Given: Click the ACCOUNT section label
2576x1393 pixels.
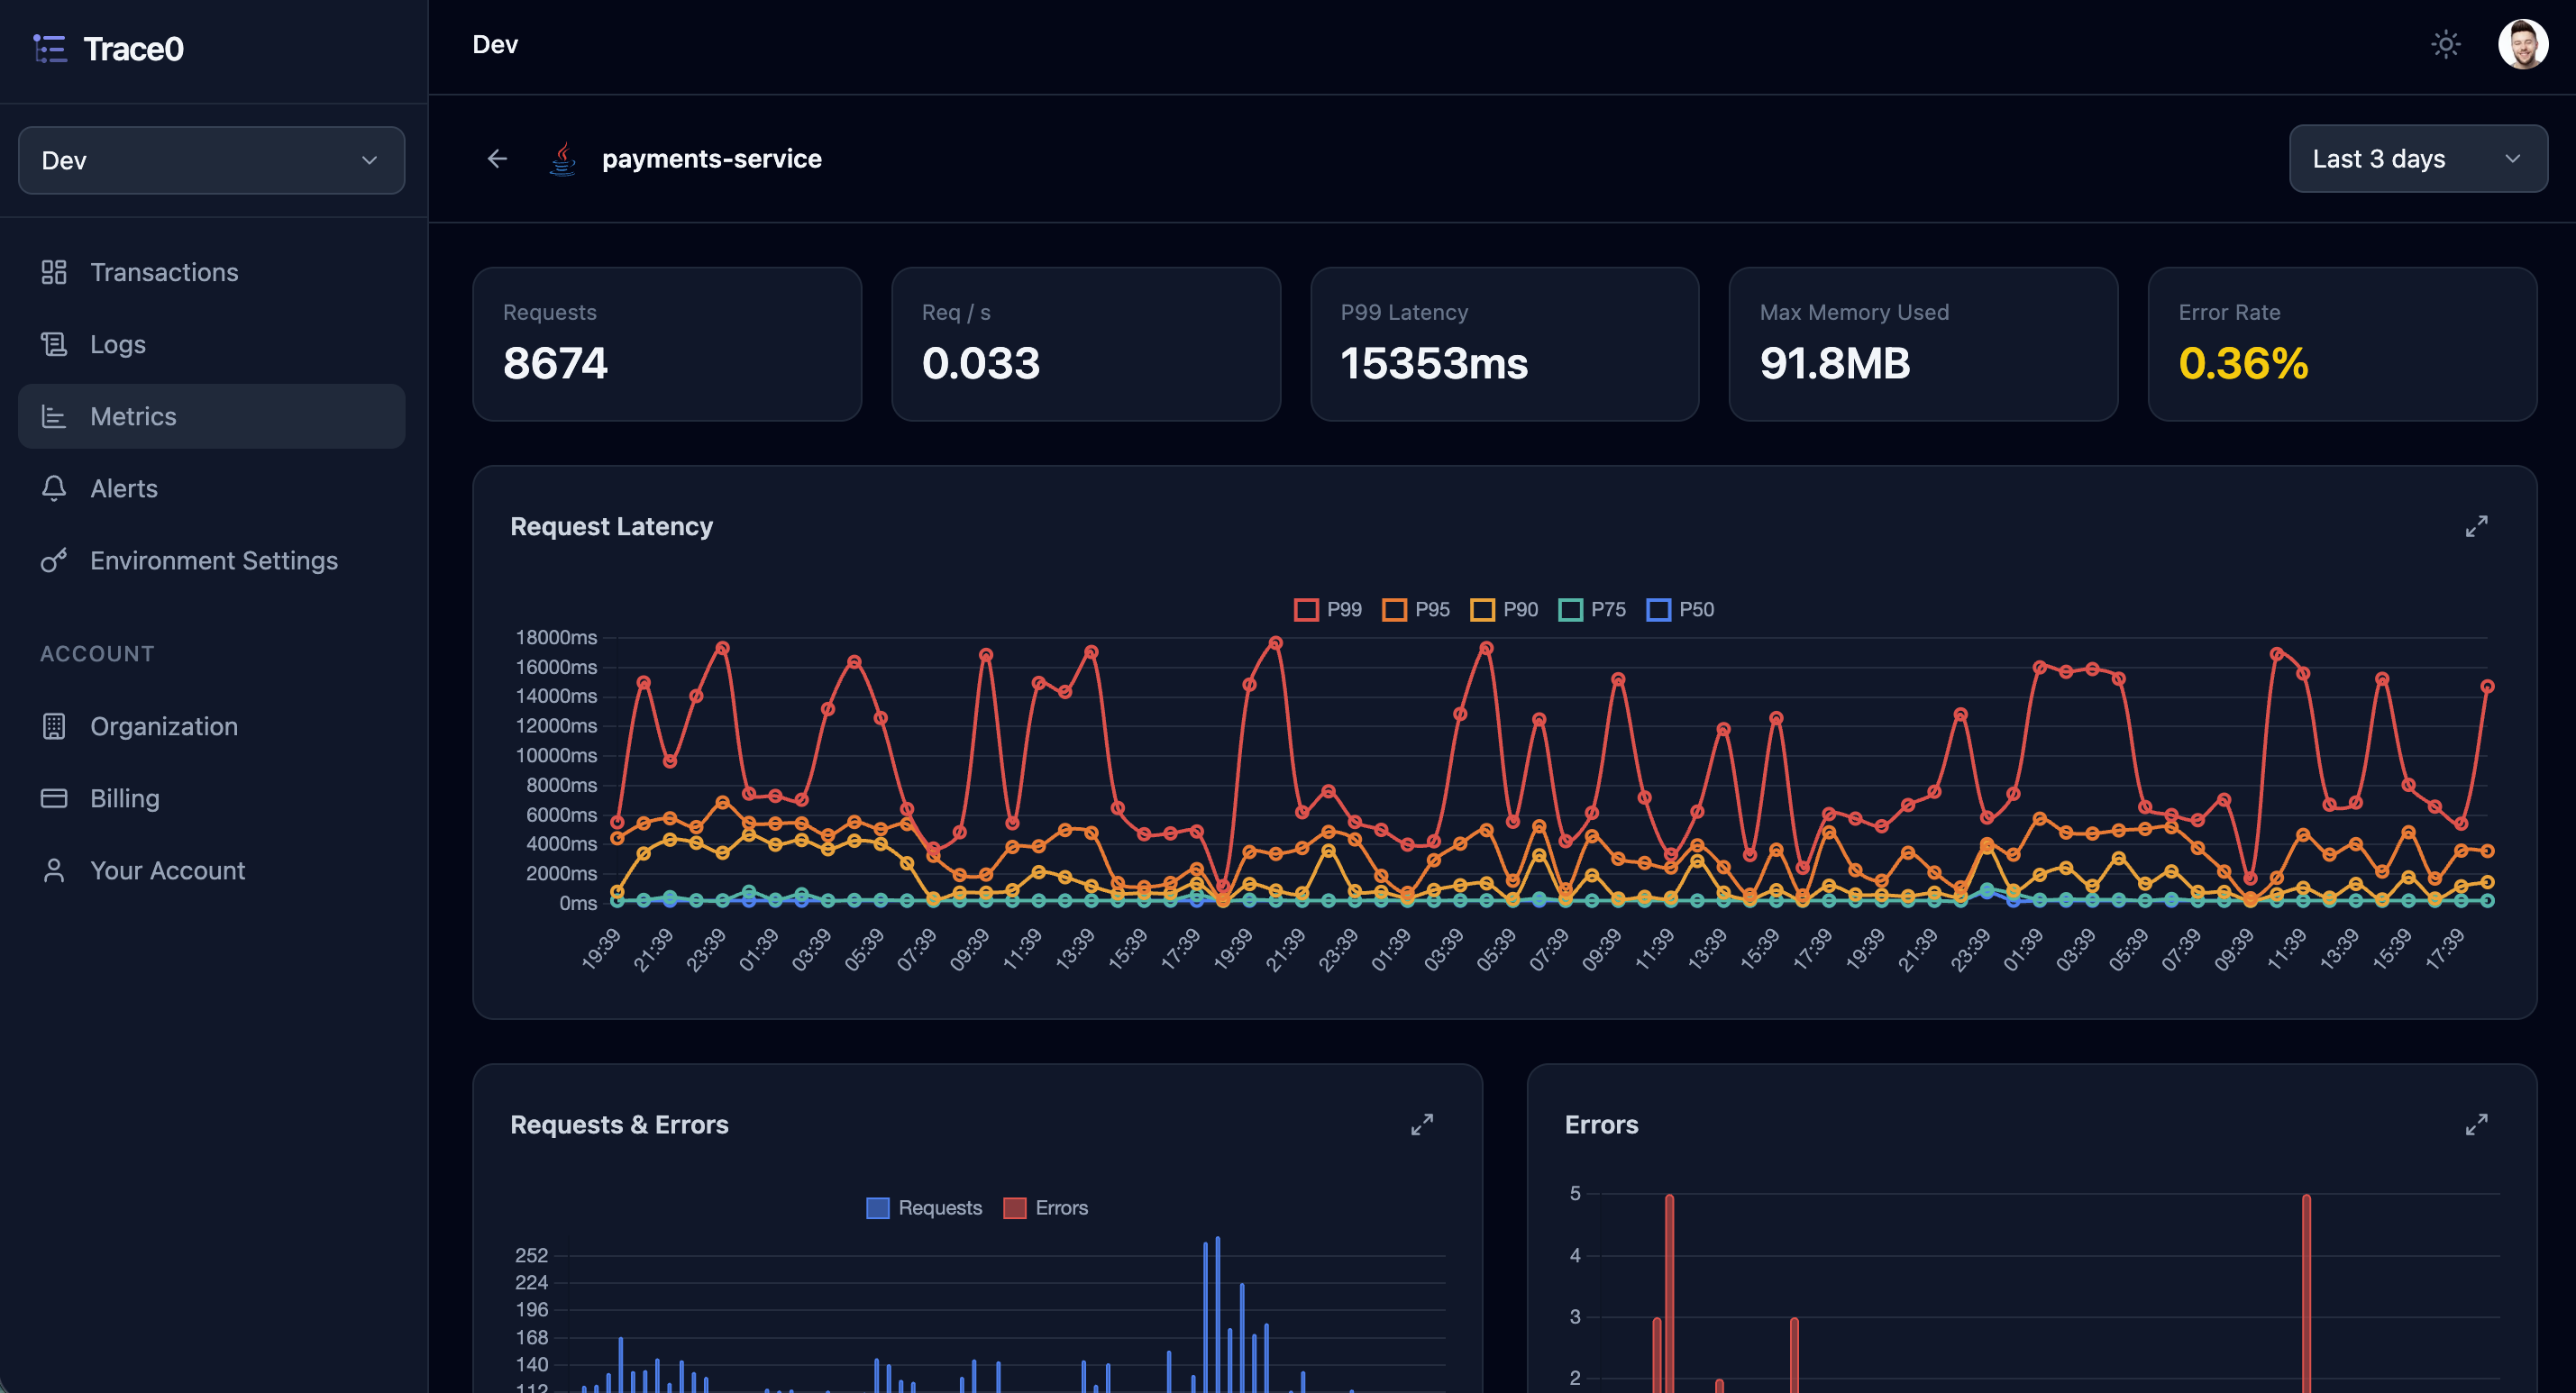Looking at the screenshot, I should (98, 653).
